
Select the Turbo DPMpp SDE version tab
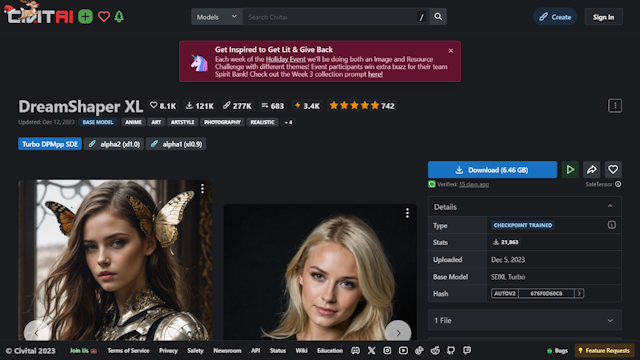pyautogui.click(x=50, y=144)
